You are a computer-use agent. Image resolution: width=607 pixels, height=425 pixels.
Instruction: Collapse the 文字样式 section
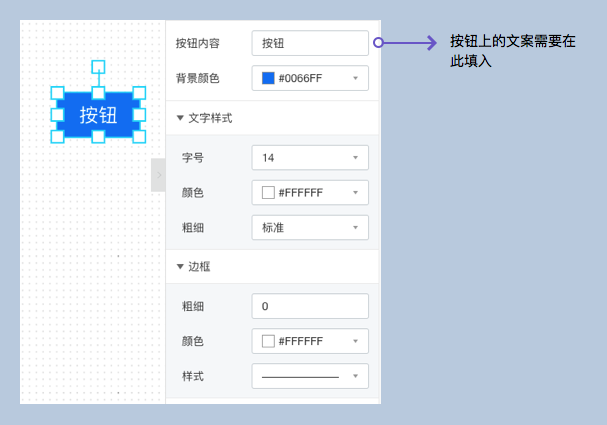(x=180, y=118)
